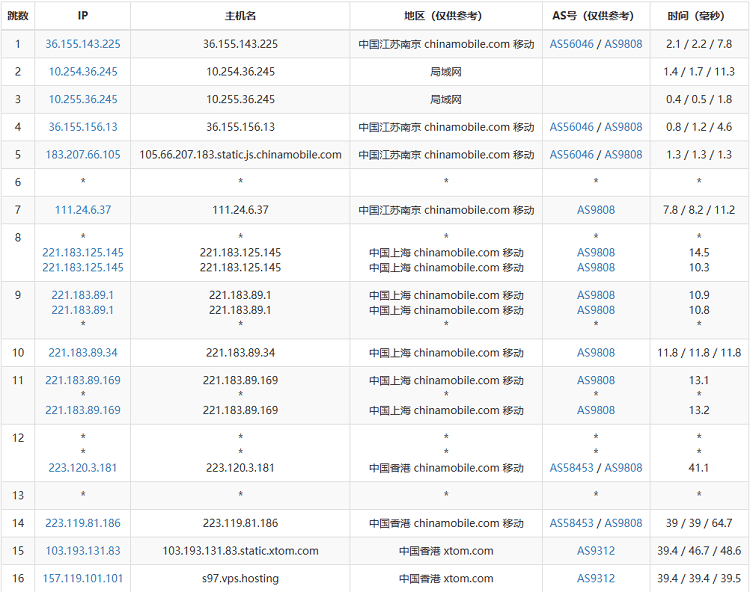Click 中国江苏南京 chinamobile.com 移动 region in hop 7
Viewport: 750px width, 592px height.
click(x=446, y=210)
